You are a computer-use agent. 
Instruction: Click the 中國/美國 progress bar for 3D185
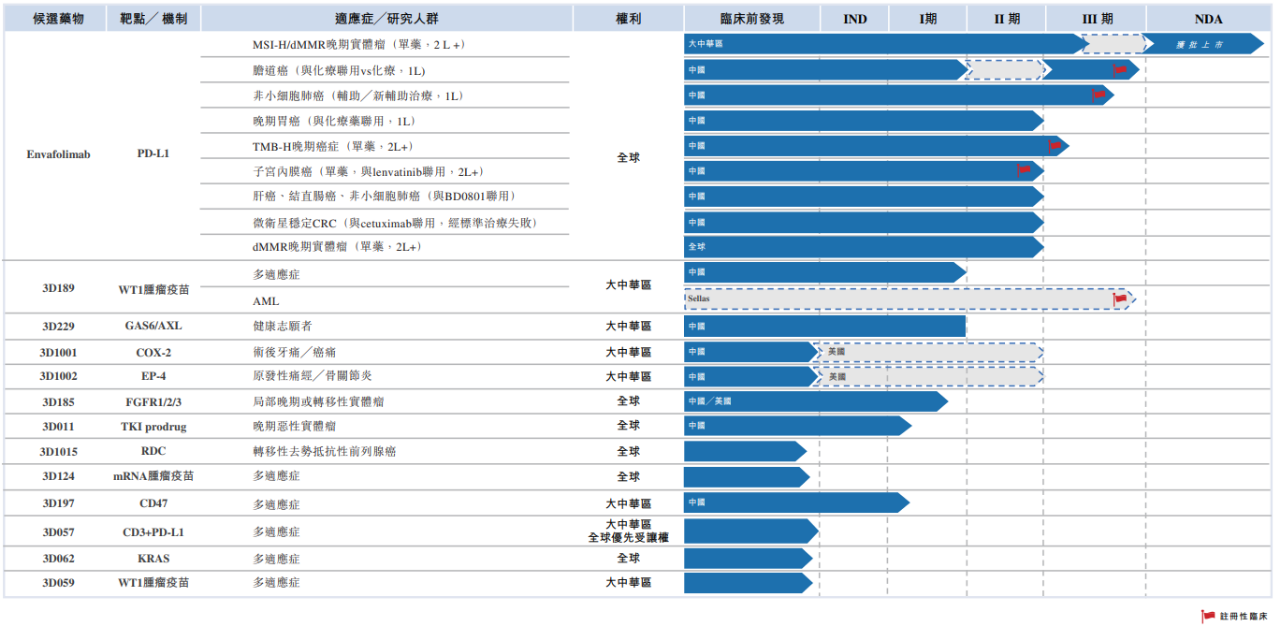click(816, 401)
